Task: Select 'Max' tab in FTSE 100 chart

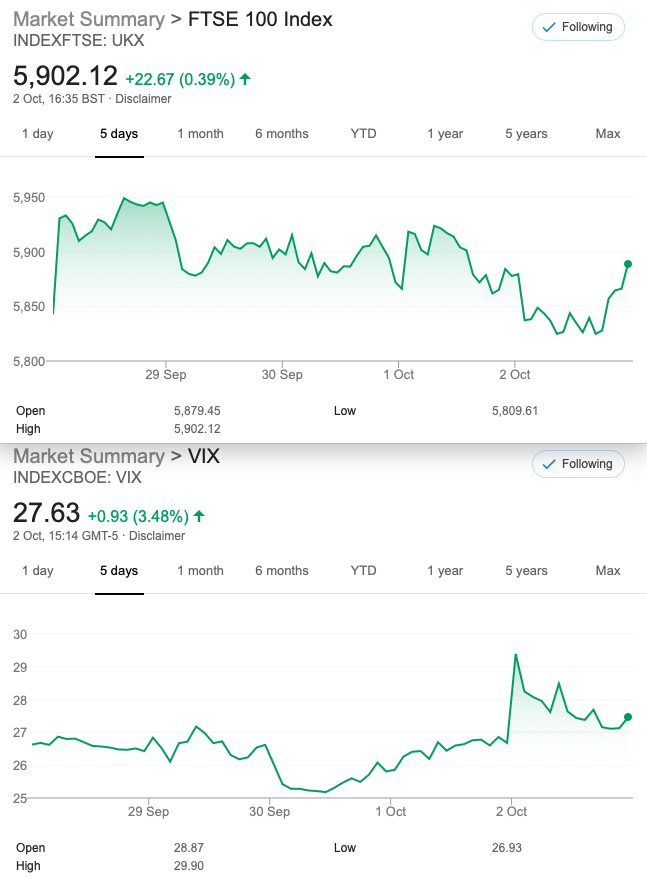Action: (608, 134)
